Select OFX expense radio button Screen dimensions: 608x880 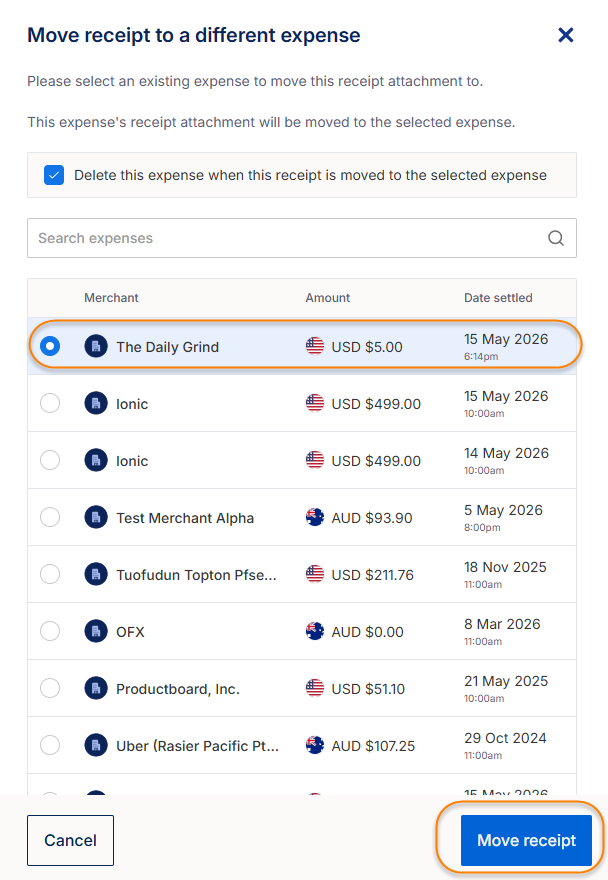[50, 631]
